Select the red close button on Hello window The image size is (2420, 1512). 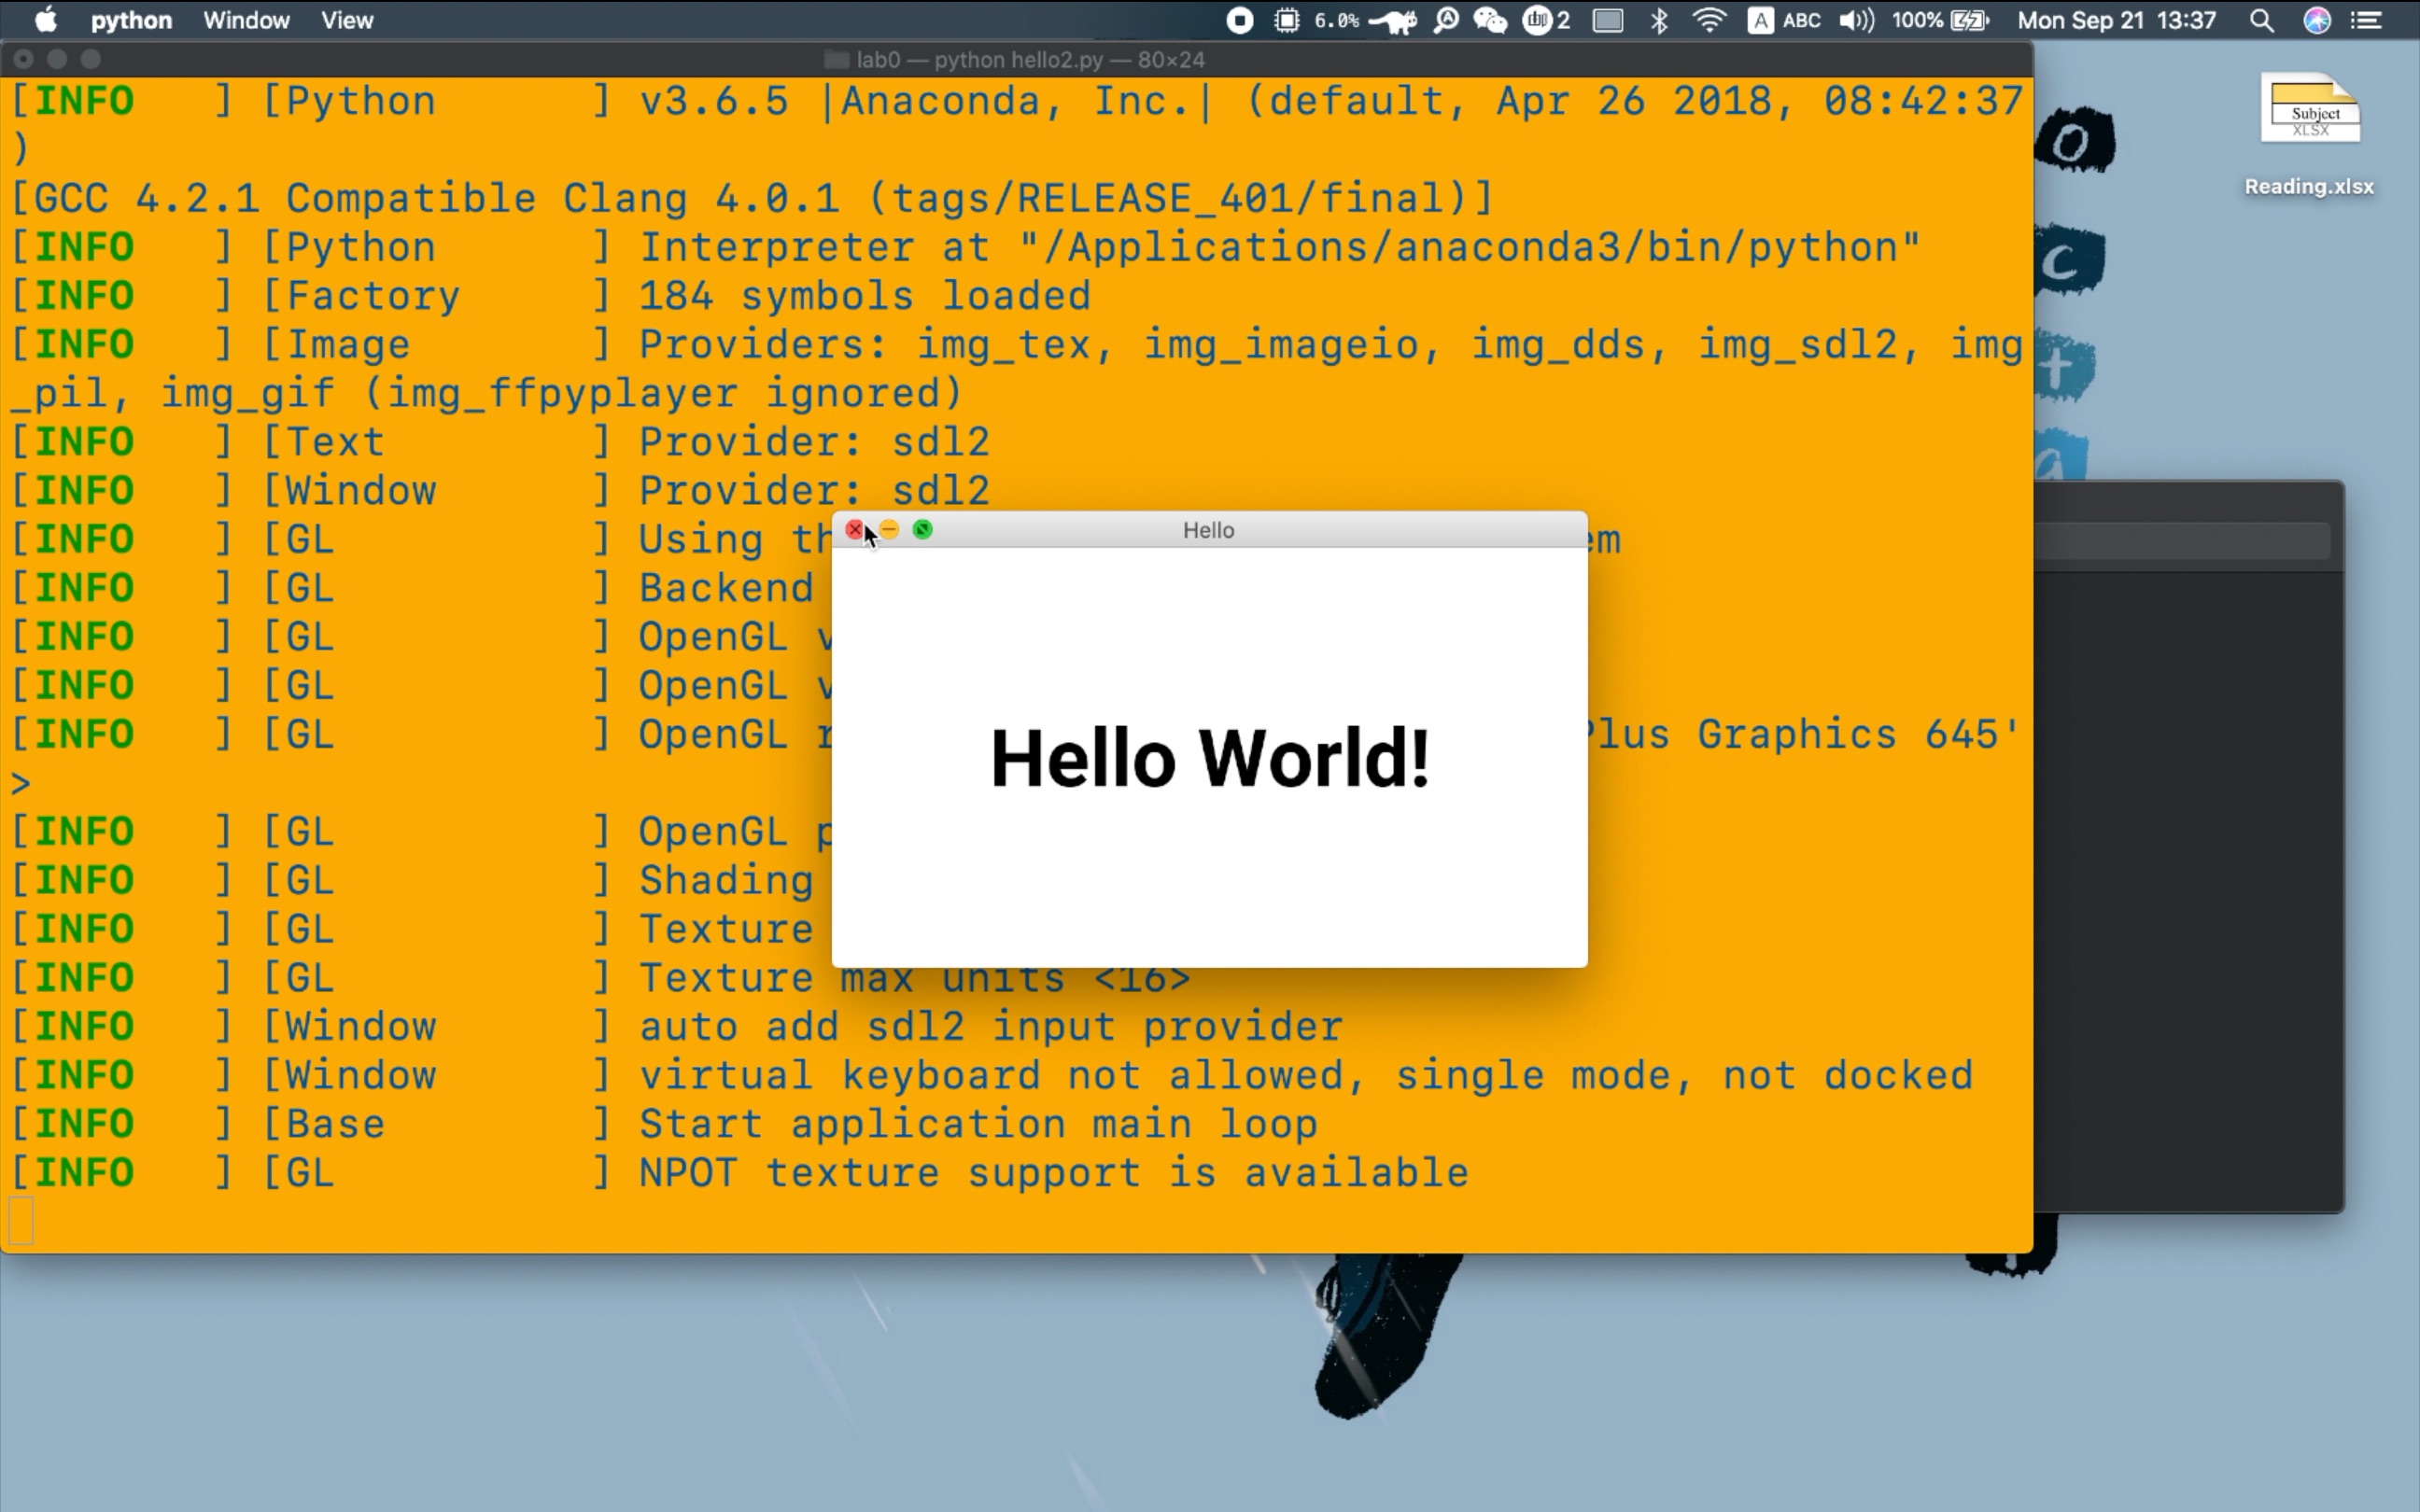855,529
